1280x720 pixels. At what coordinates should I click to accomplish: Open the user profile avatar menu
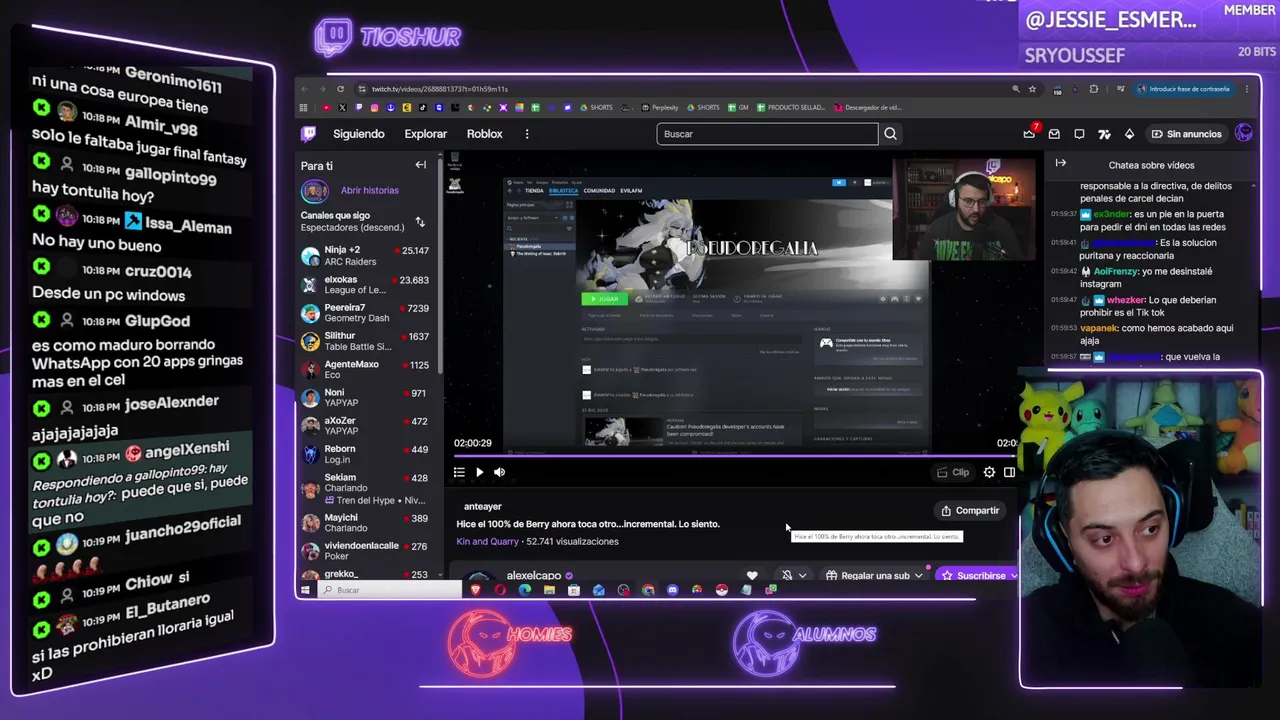pyautogui.click(x=1244, y=133)
